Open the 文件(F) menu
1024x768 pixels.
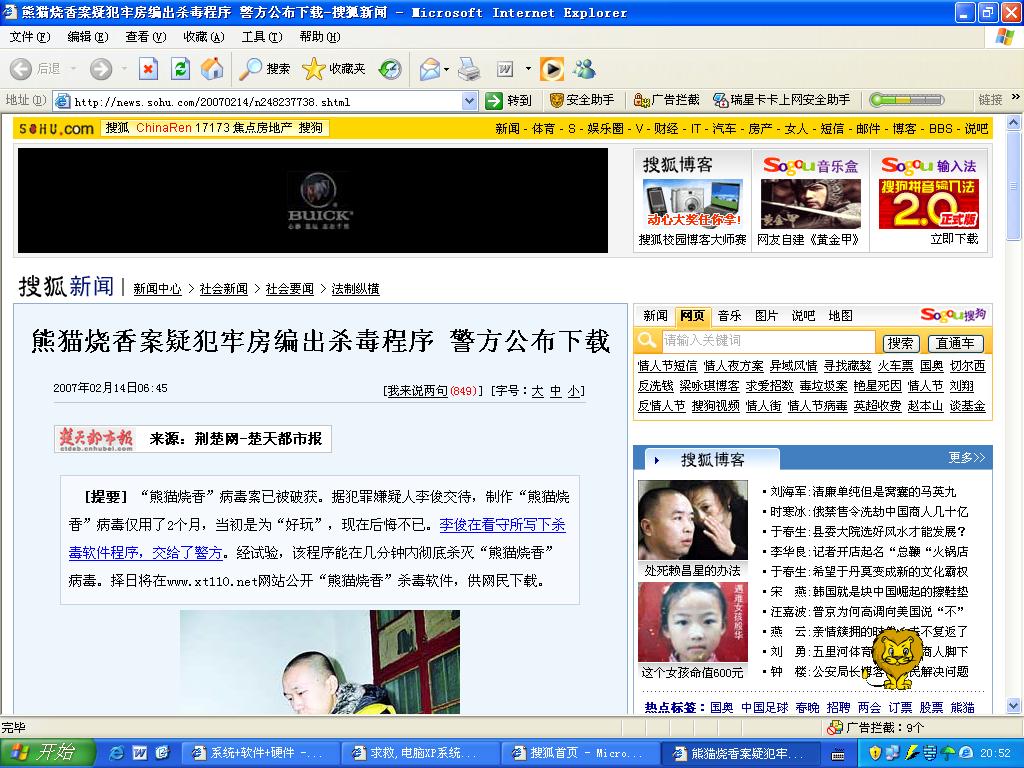click(x=29, y=37)
